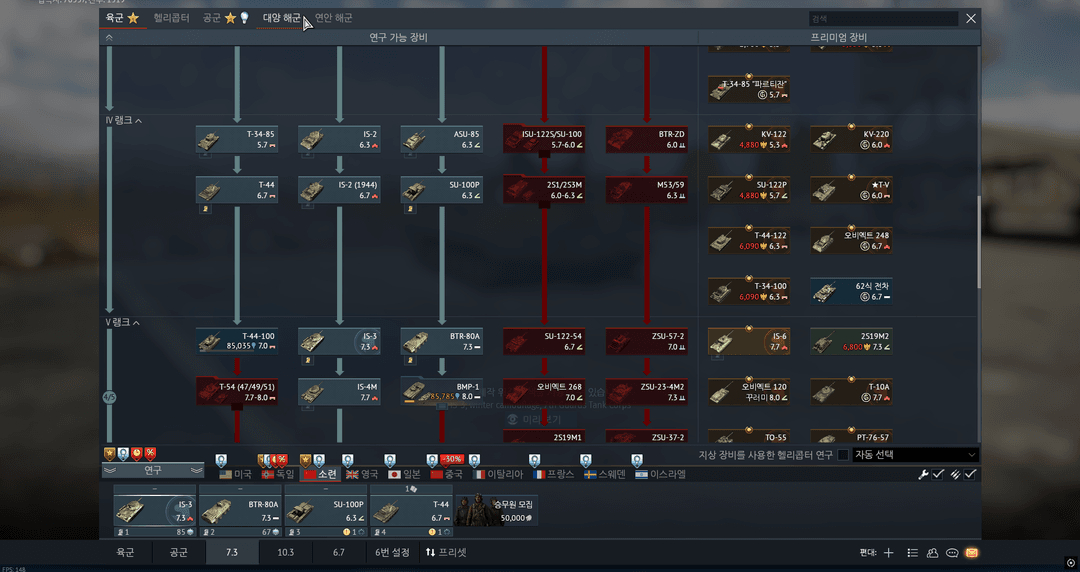The height and width of the screenshot is (572, 1080).
Task: Click the 승무원 모집 crew recruit button
Action: (x=498, y=511)
